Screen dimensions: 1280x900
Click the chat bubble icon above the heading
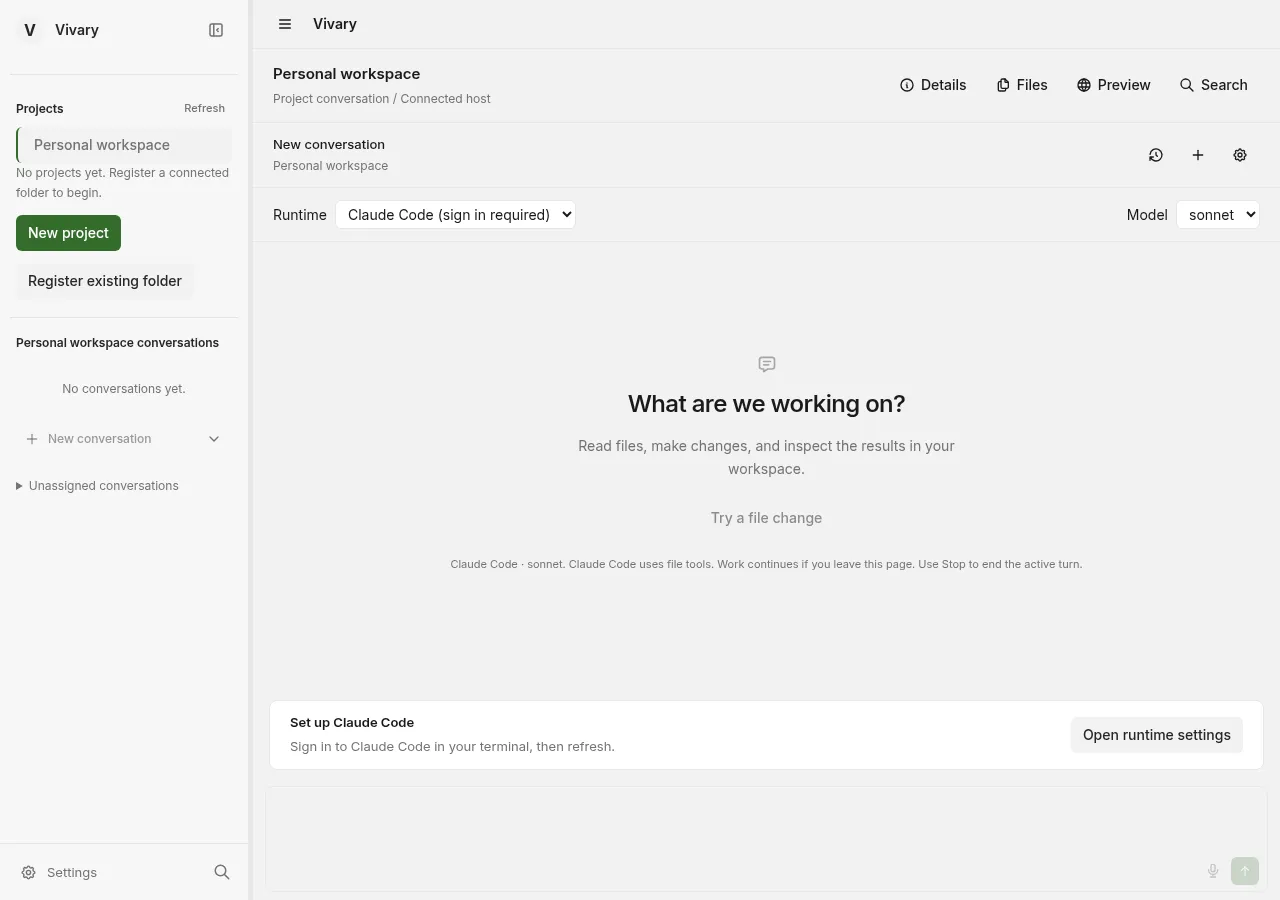pyautogui.click(x=767, y=364)
